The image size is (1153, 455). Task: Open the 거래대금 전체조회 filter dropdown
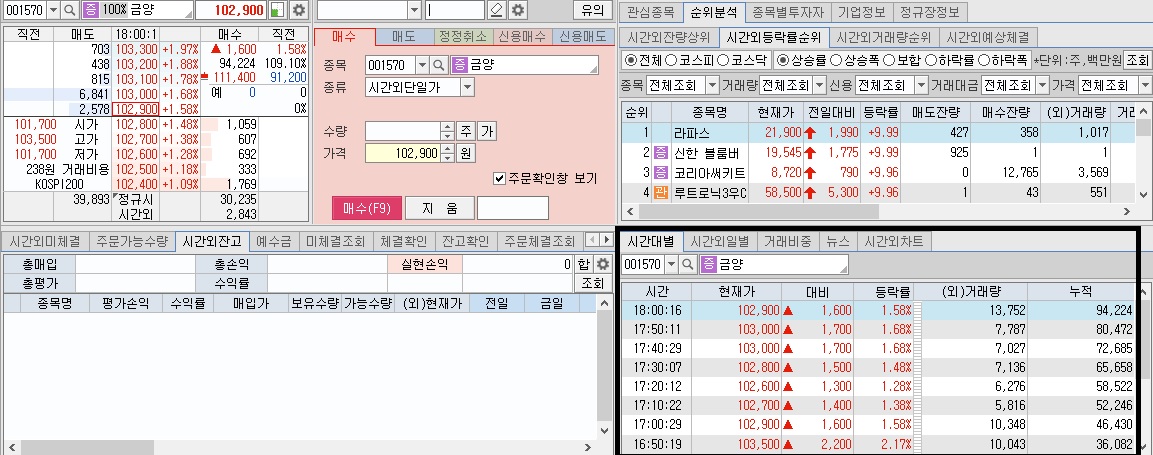point(1041,85)
